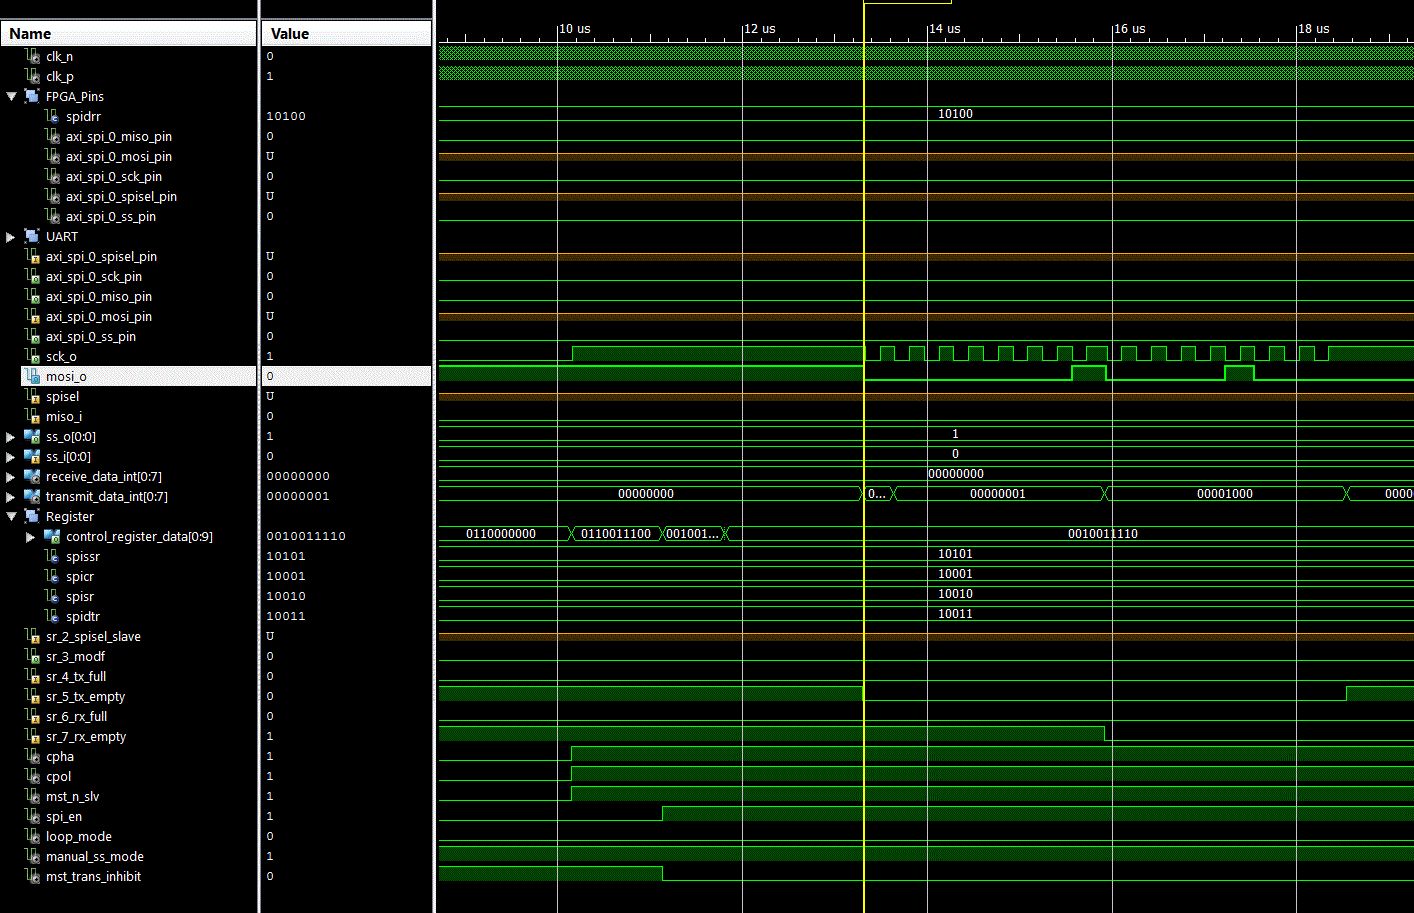Click the icon next to sr_5_tx_empty

(32, 696)
